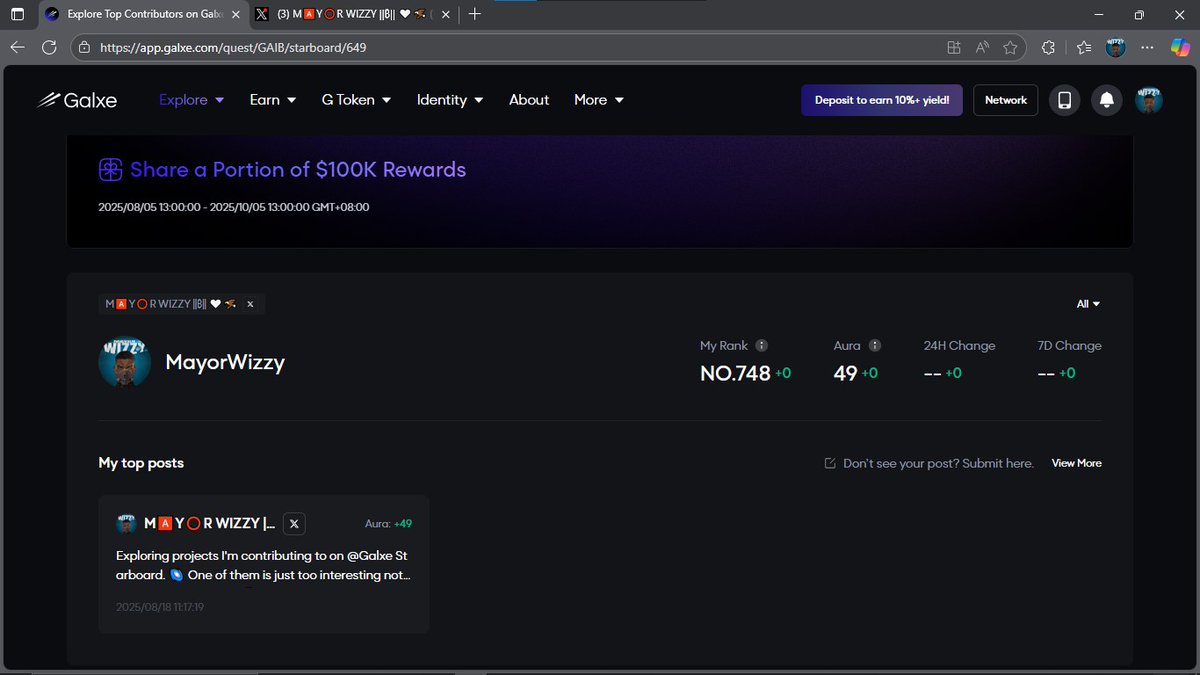Click the browser apps icon in address bar
Image resolution: width=1200 pixels, height=675 pixels.
[954, 47]
